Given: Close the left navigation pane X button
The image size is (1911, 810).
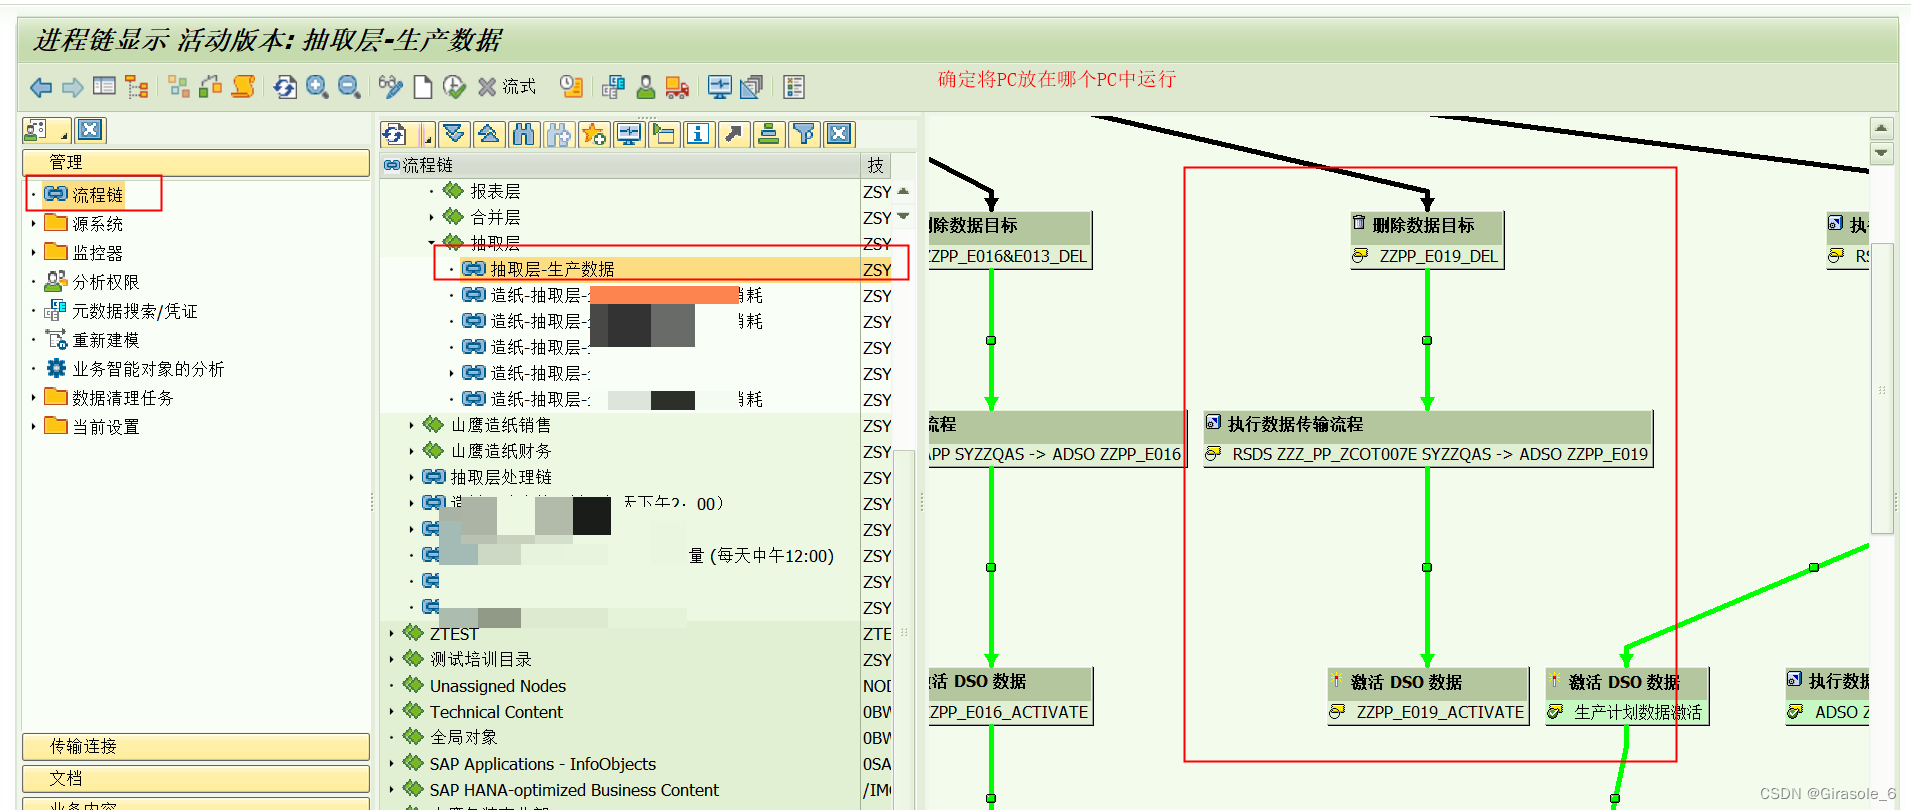Looking at the screenshot, I should tap(90, 130).
